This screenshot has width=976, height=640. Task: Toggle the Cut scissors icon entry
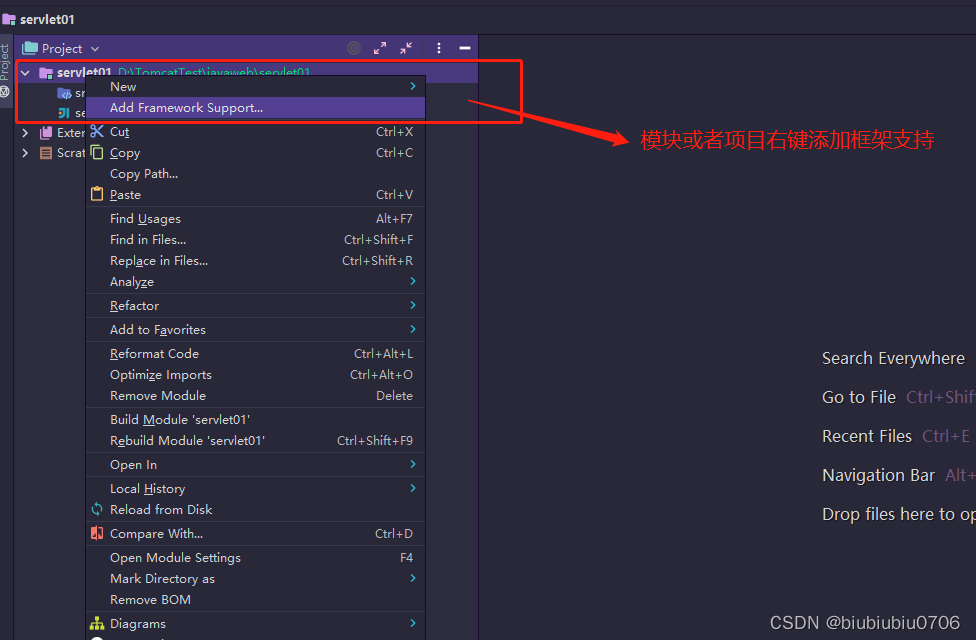97,131
